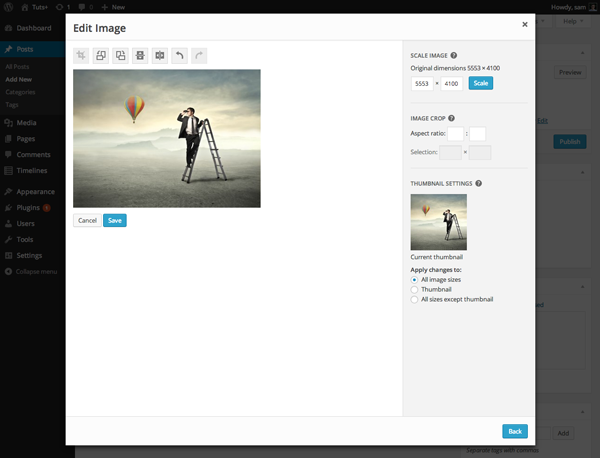The width and height of the screenshot is (600, 458).
Task: Select All sizes except thumbnail
Action: point(414,300)
